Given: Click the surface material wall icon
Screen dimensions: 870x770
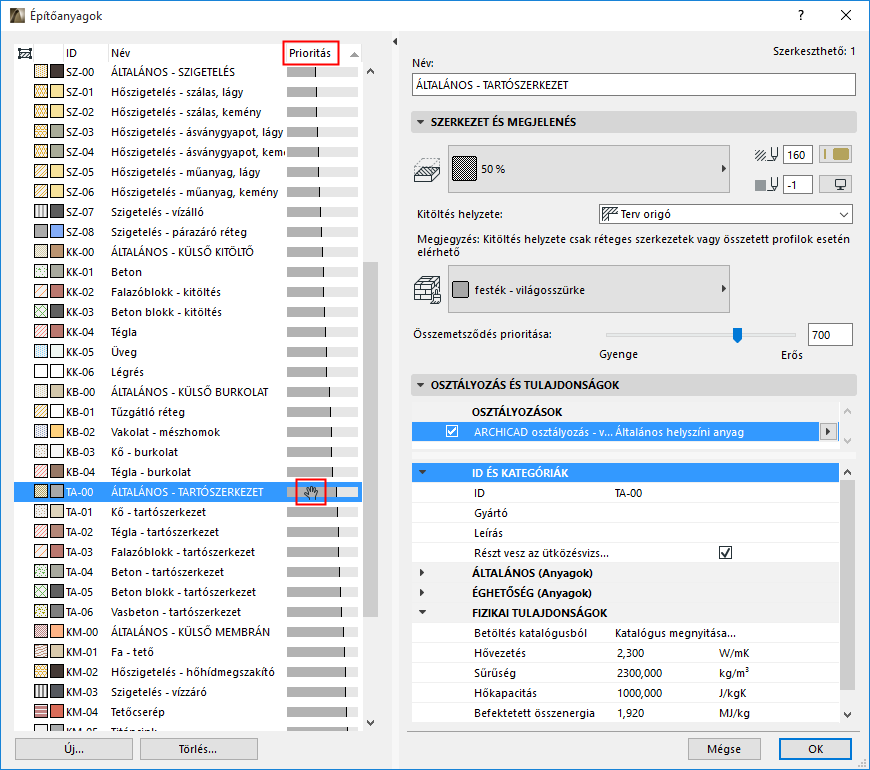Looking at the screenshot, I should pyautogui.click(x=427, y=290).
